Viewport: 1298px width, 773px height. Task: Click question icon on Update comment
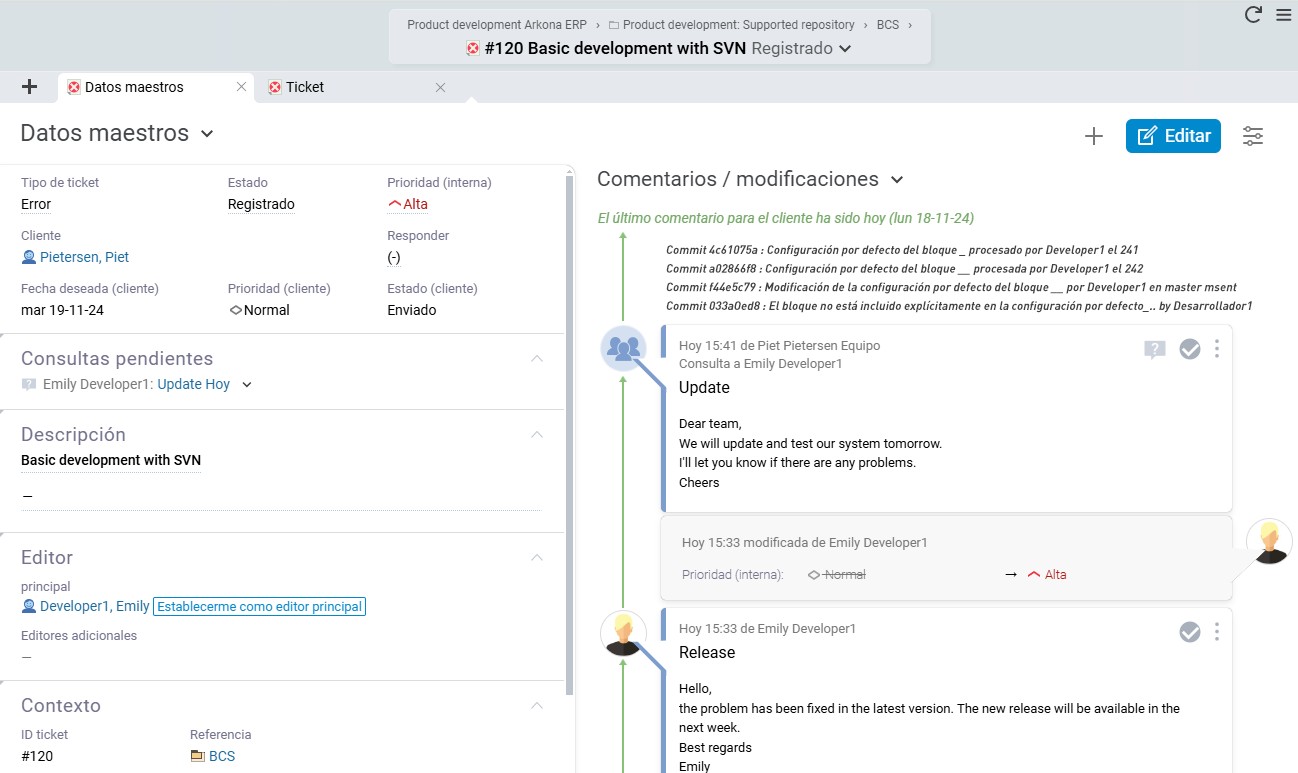(x=1155, y=349)
